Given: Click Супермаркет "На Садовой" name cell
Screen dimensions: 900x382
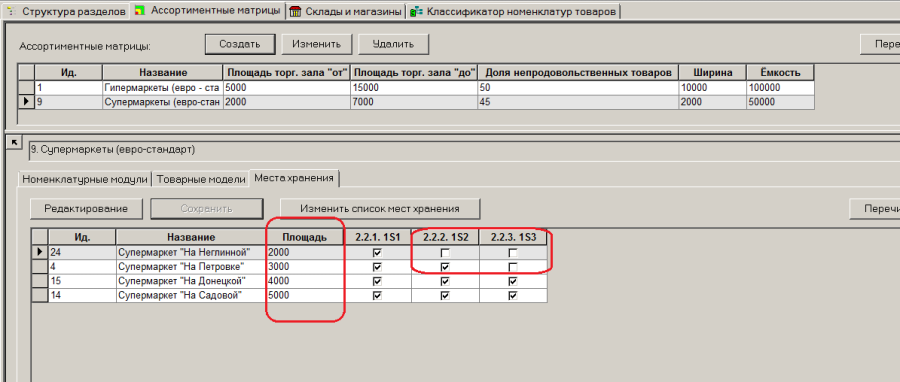Looking at the screenshot, I should 191,295.
